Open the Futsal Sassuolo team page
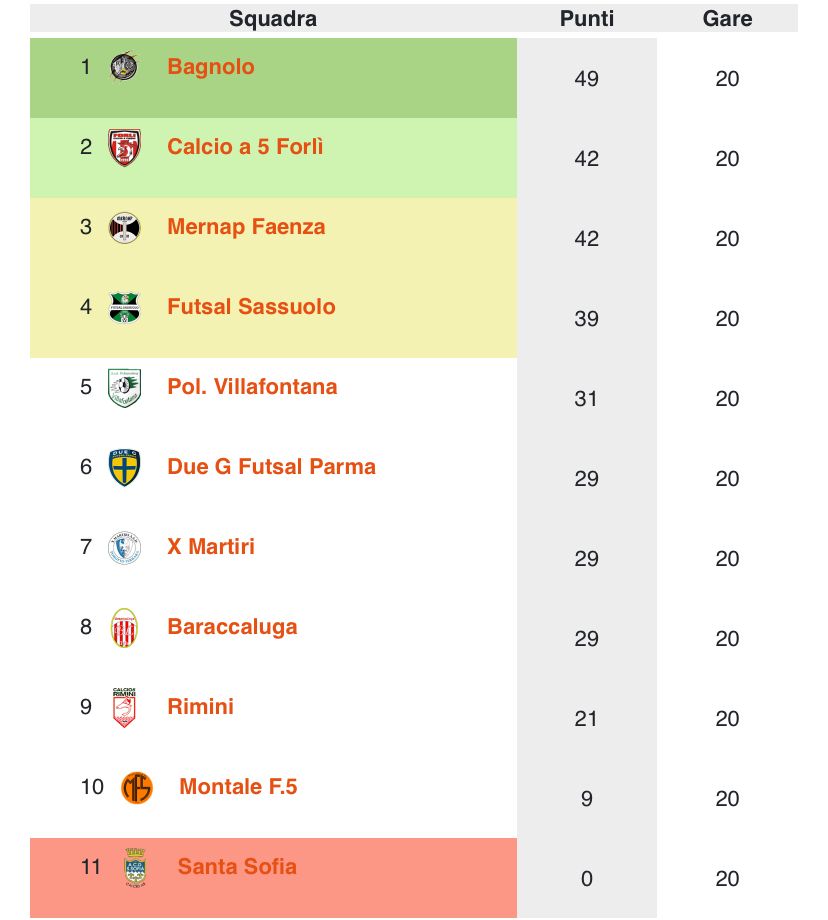 pos(251,307)
